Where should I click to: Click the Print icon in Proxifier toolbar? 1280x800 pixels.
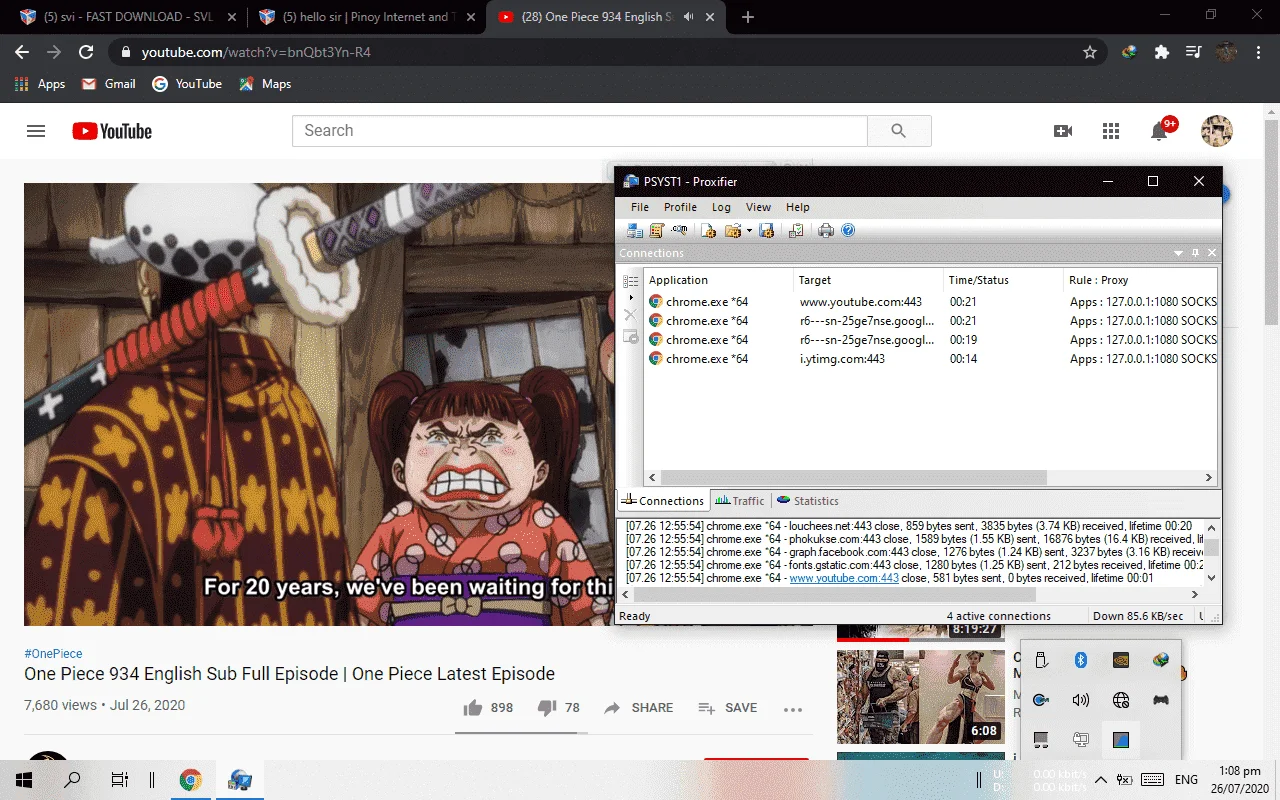click(x=826, y=231)
